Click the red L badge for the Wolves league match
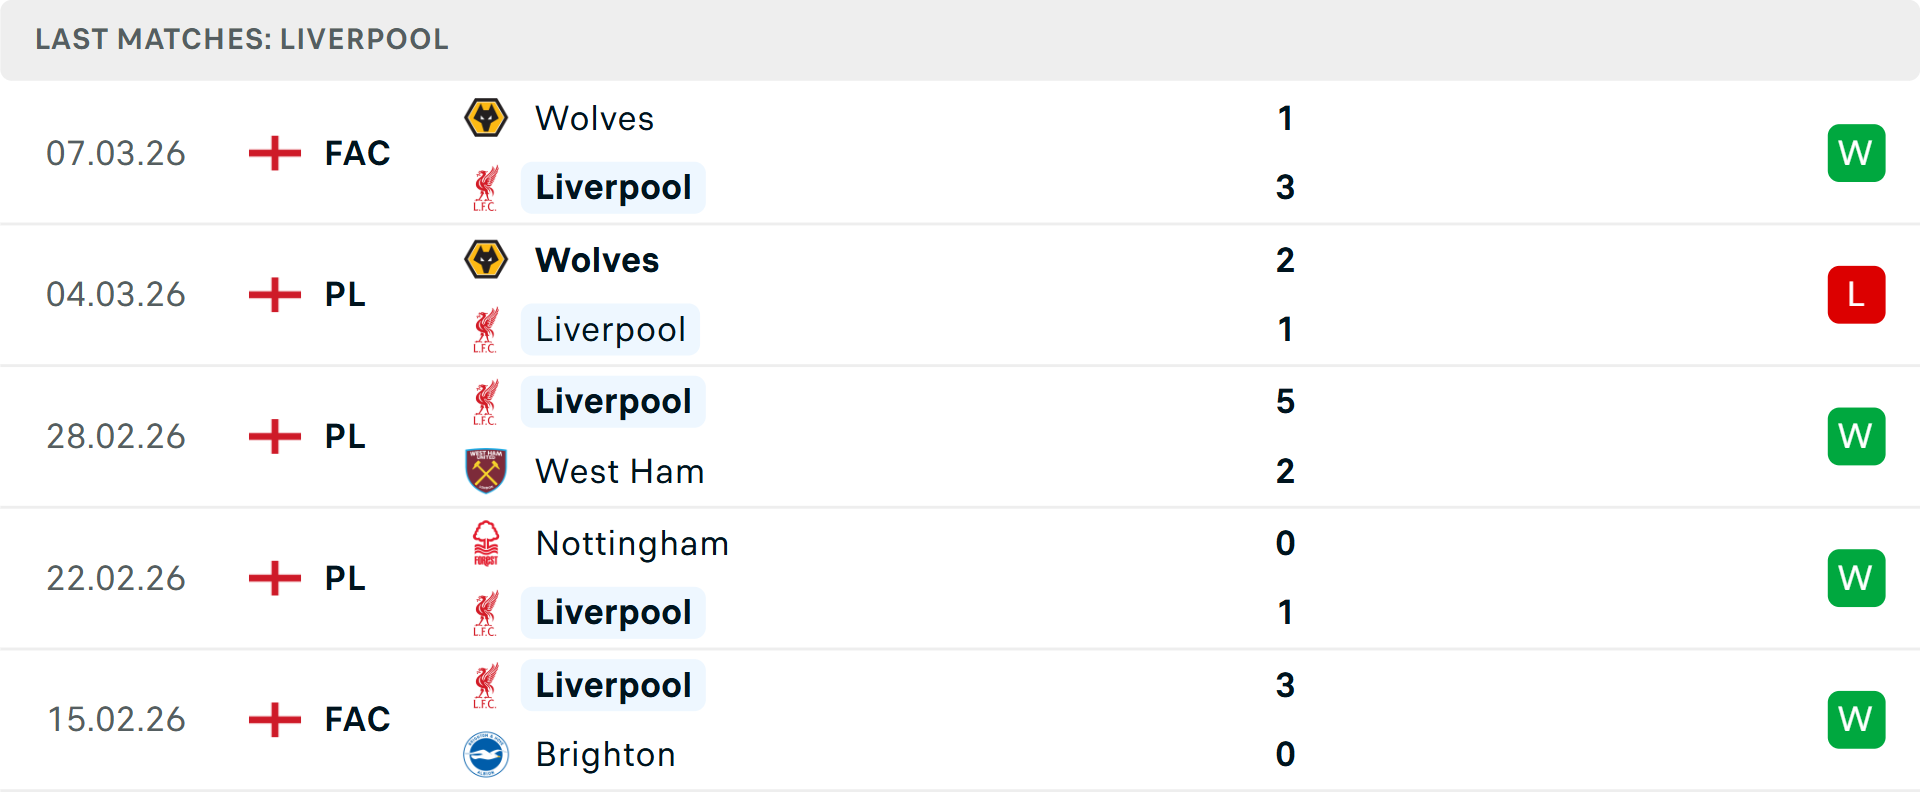The image size is (1920, 792). pyautogui.click(x=1856, y=294)
